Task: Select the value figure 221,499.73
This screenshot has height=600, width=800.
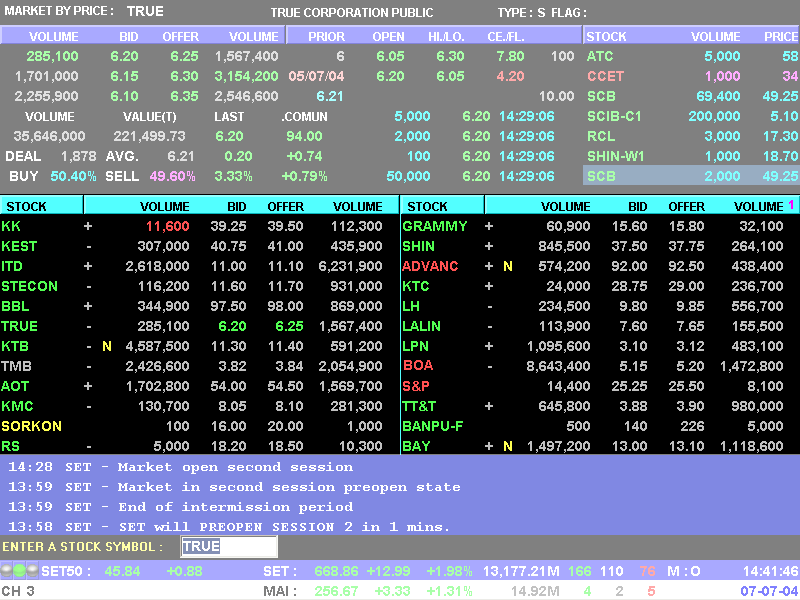Action: (x=150, y=136)
